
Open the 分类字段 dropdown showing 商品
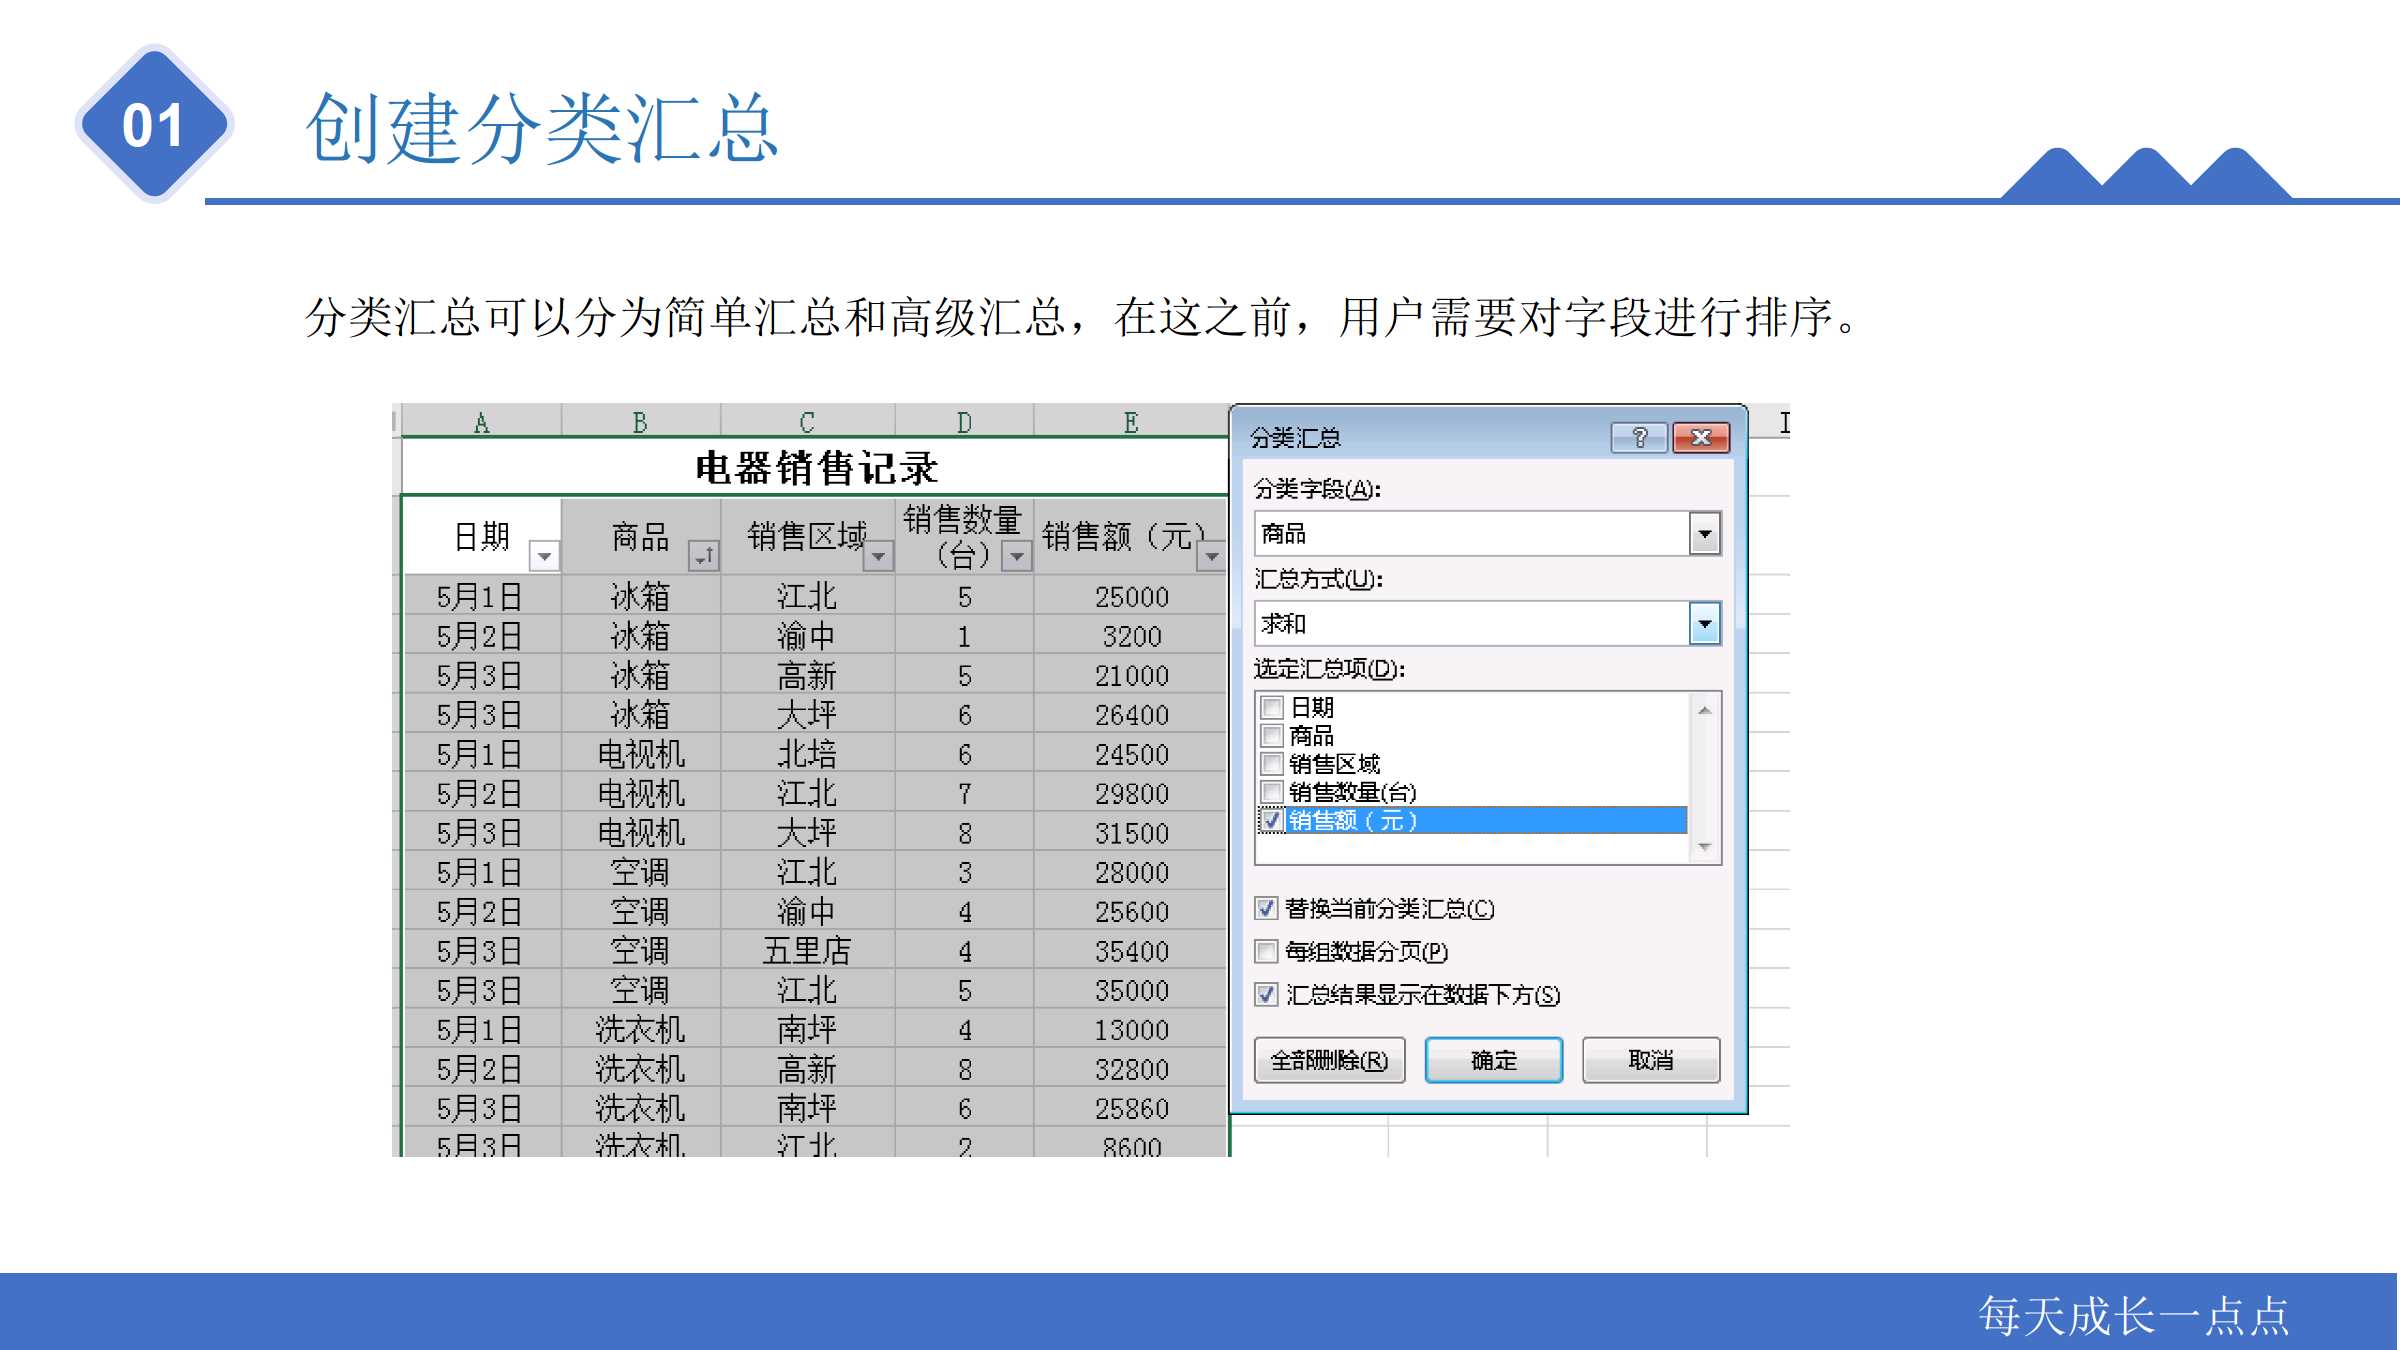(x=1705, y=533)
